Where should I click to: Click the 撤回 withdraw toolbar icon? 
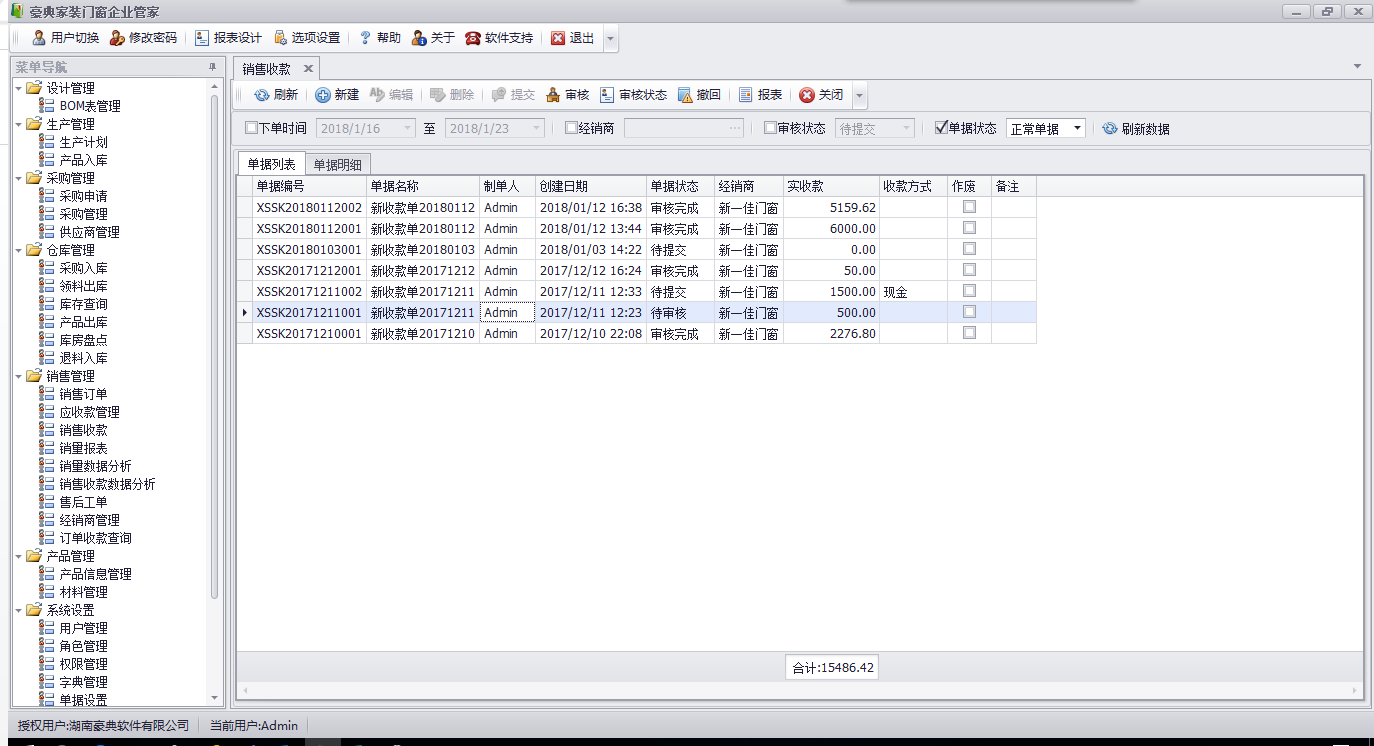685,95
